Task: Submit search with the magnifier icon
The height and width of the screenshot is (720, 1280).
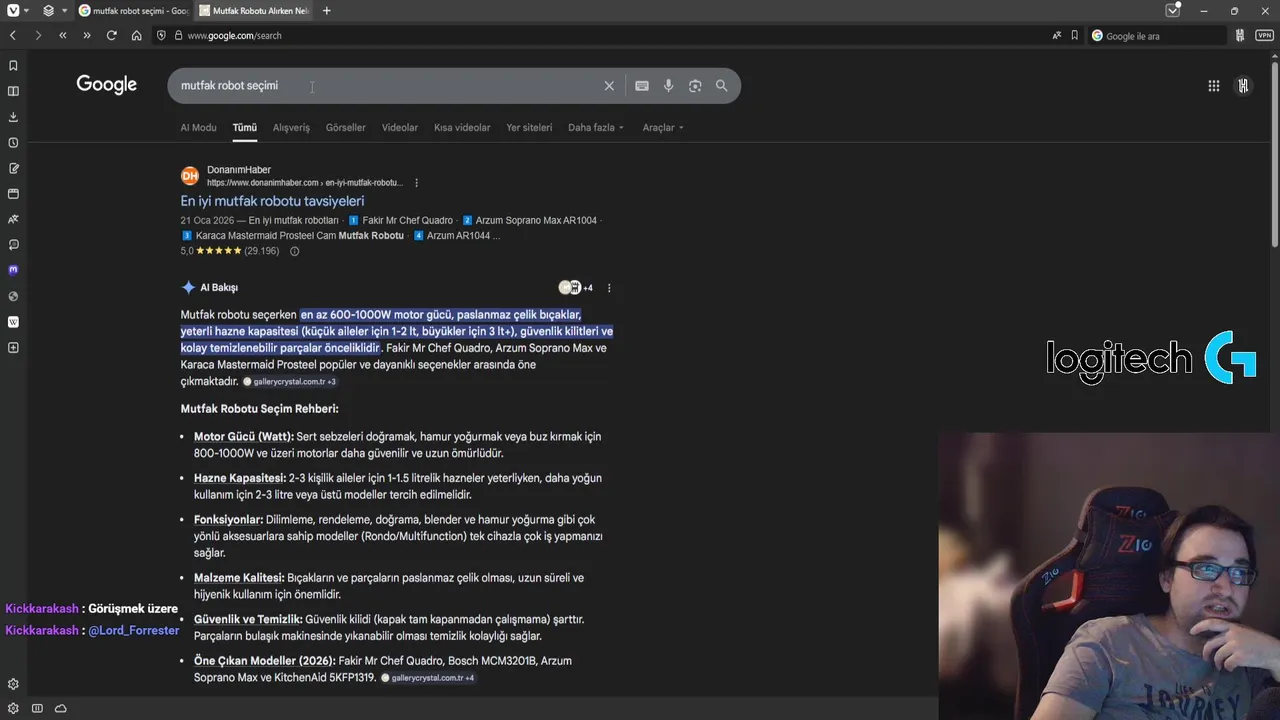Action: (722, 86)
